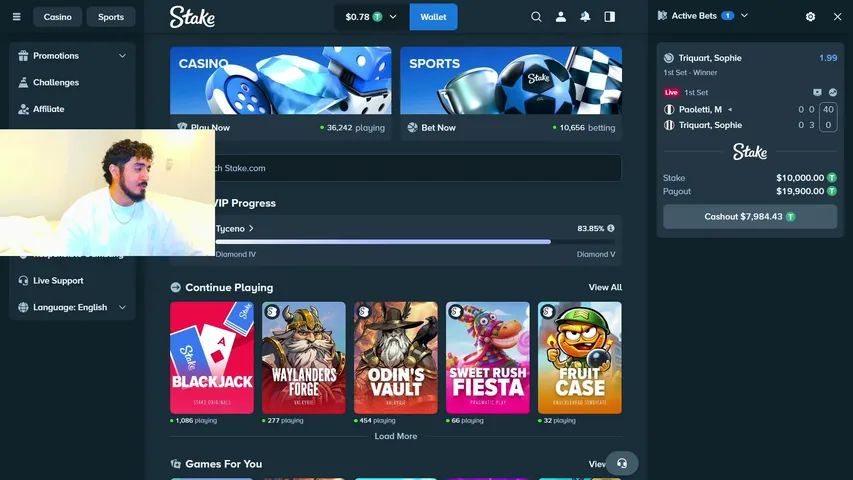Click View All for Continue Playing

[x=605, y=287]
